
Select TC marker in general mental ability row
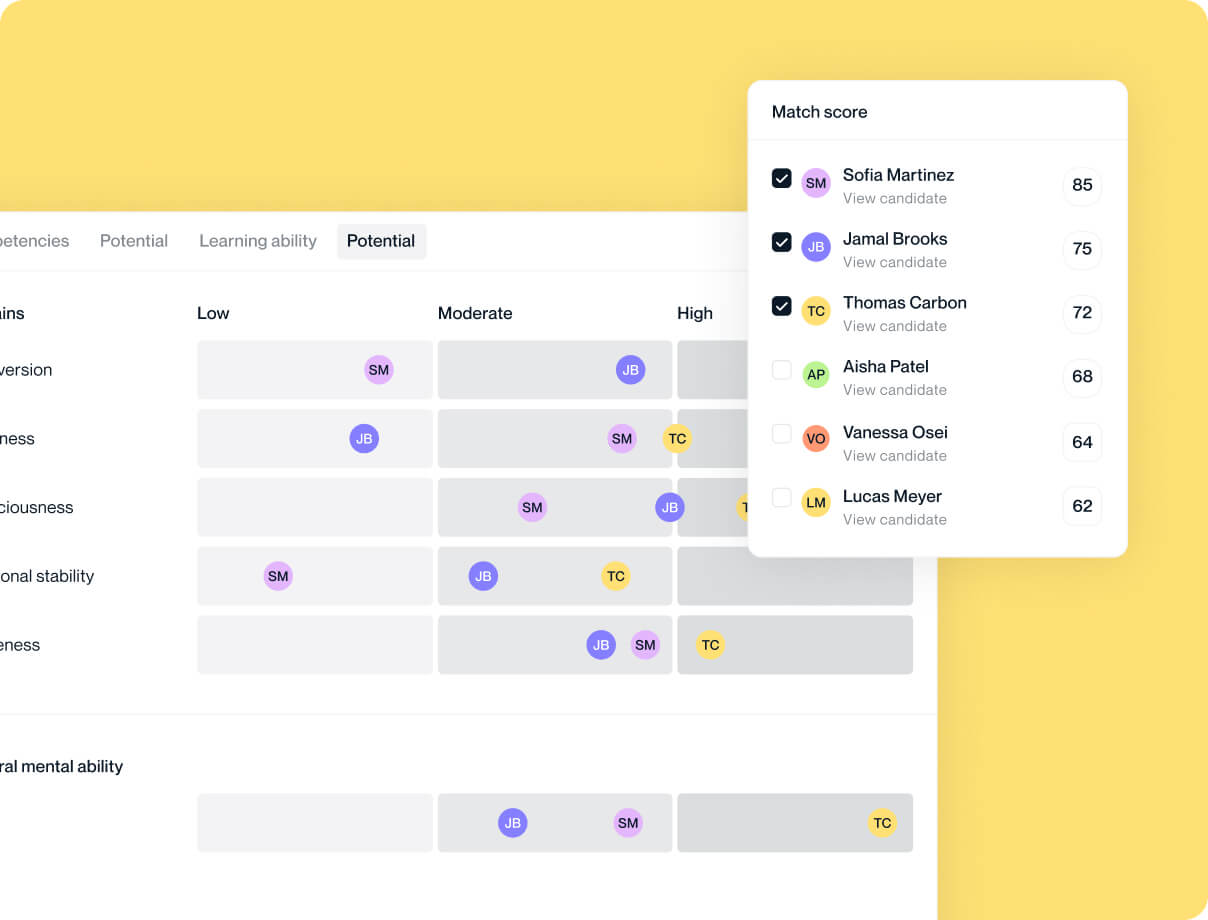coord(882,823)
